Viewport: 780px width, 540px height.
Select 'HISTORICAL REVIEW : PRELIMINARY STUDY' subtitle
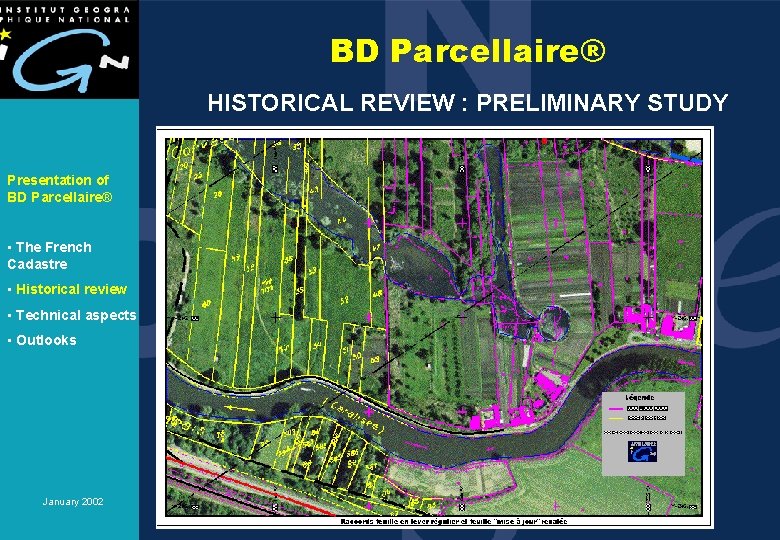(468, 102)
